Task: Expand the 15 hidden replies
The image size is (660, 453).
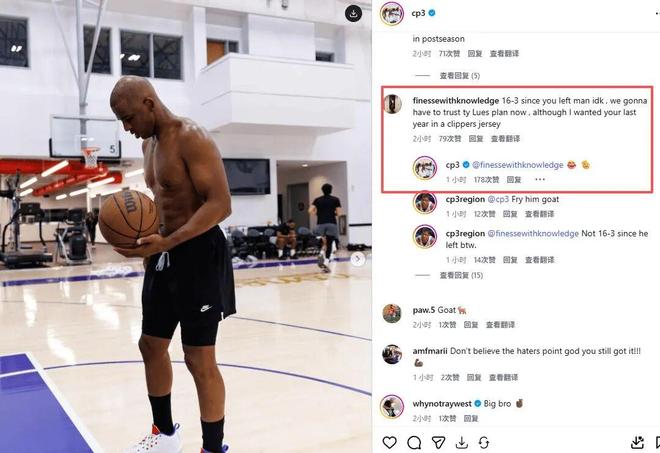Action: 461,275
